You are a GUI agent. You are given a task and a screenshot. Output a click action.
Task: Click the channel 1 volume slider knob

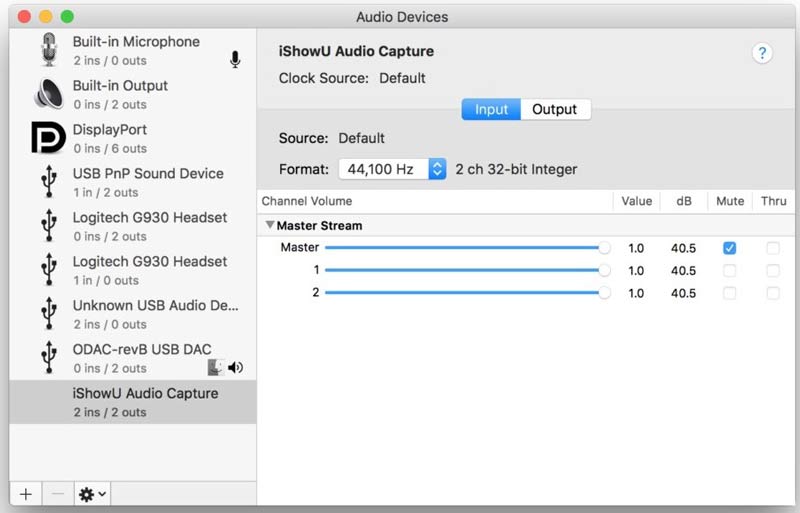(604, 271)
